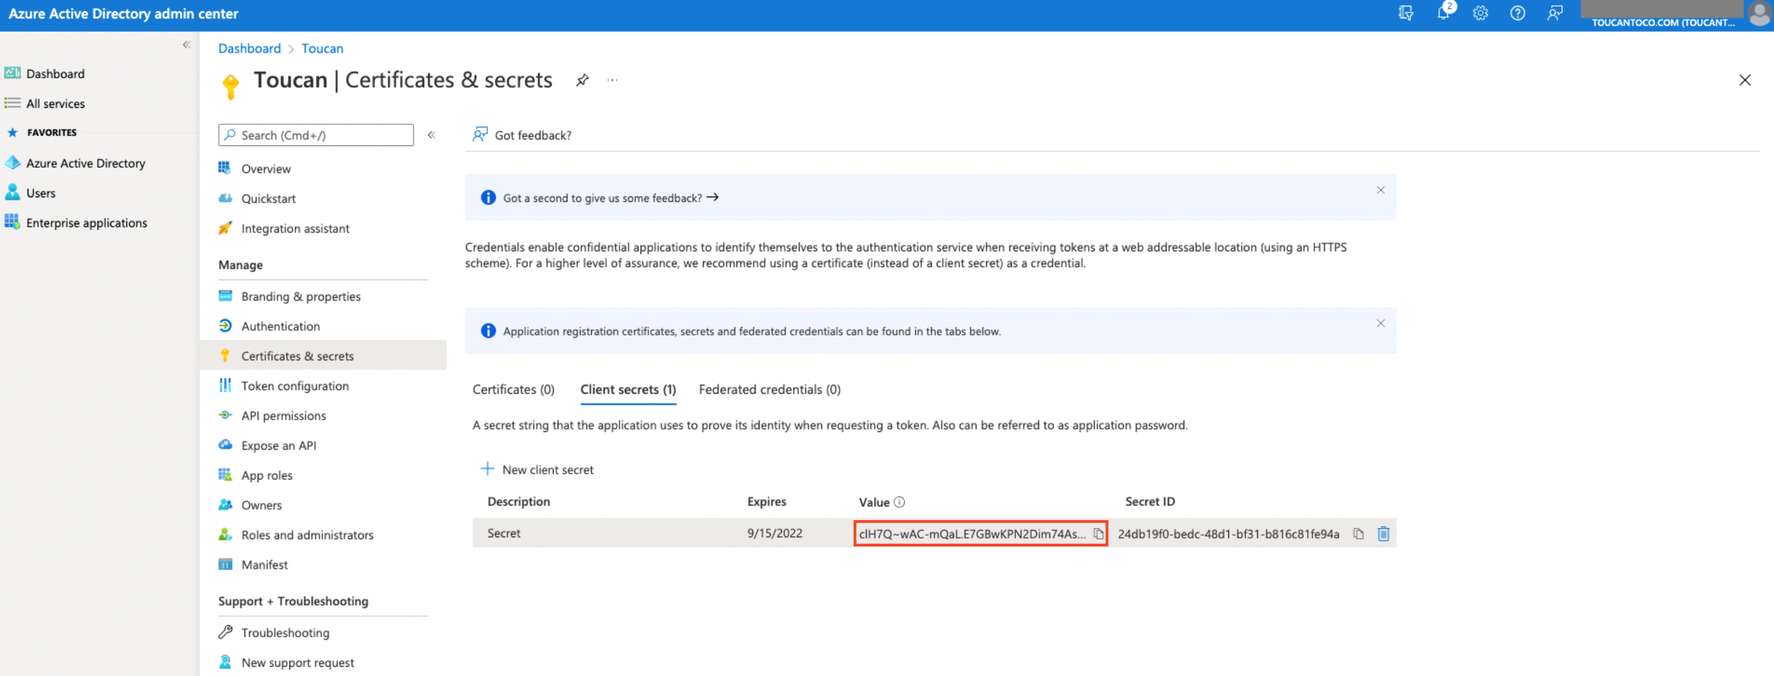Pin the Toucan blade
Viewport: 1774px width, 676px height.
click(x=582, y=80)
